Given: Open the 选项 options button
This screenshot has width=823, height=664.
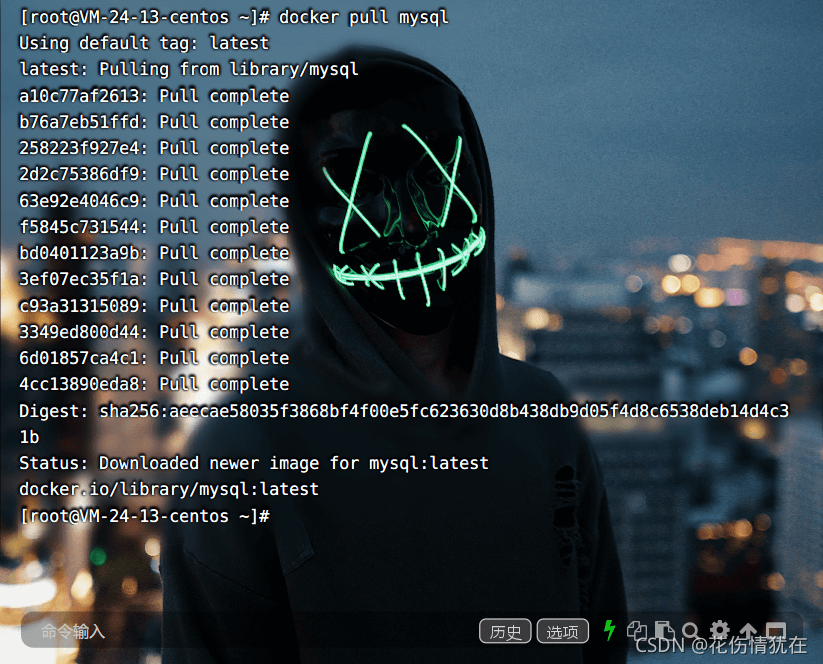Looking at the screenshot, I should (x=563, y=631).
